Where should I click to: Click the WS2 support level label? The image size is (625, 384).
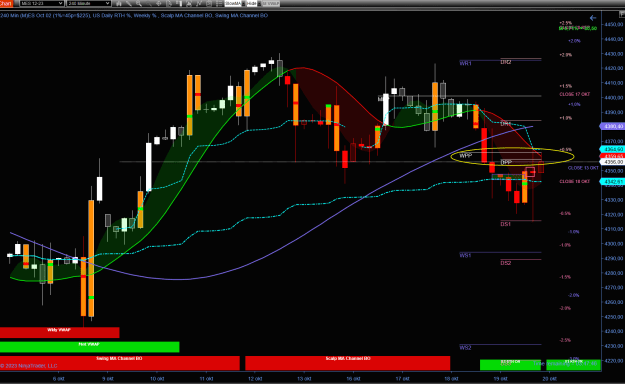pos(465,348)
